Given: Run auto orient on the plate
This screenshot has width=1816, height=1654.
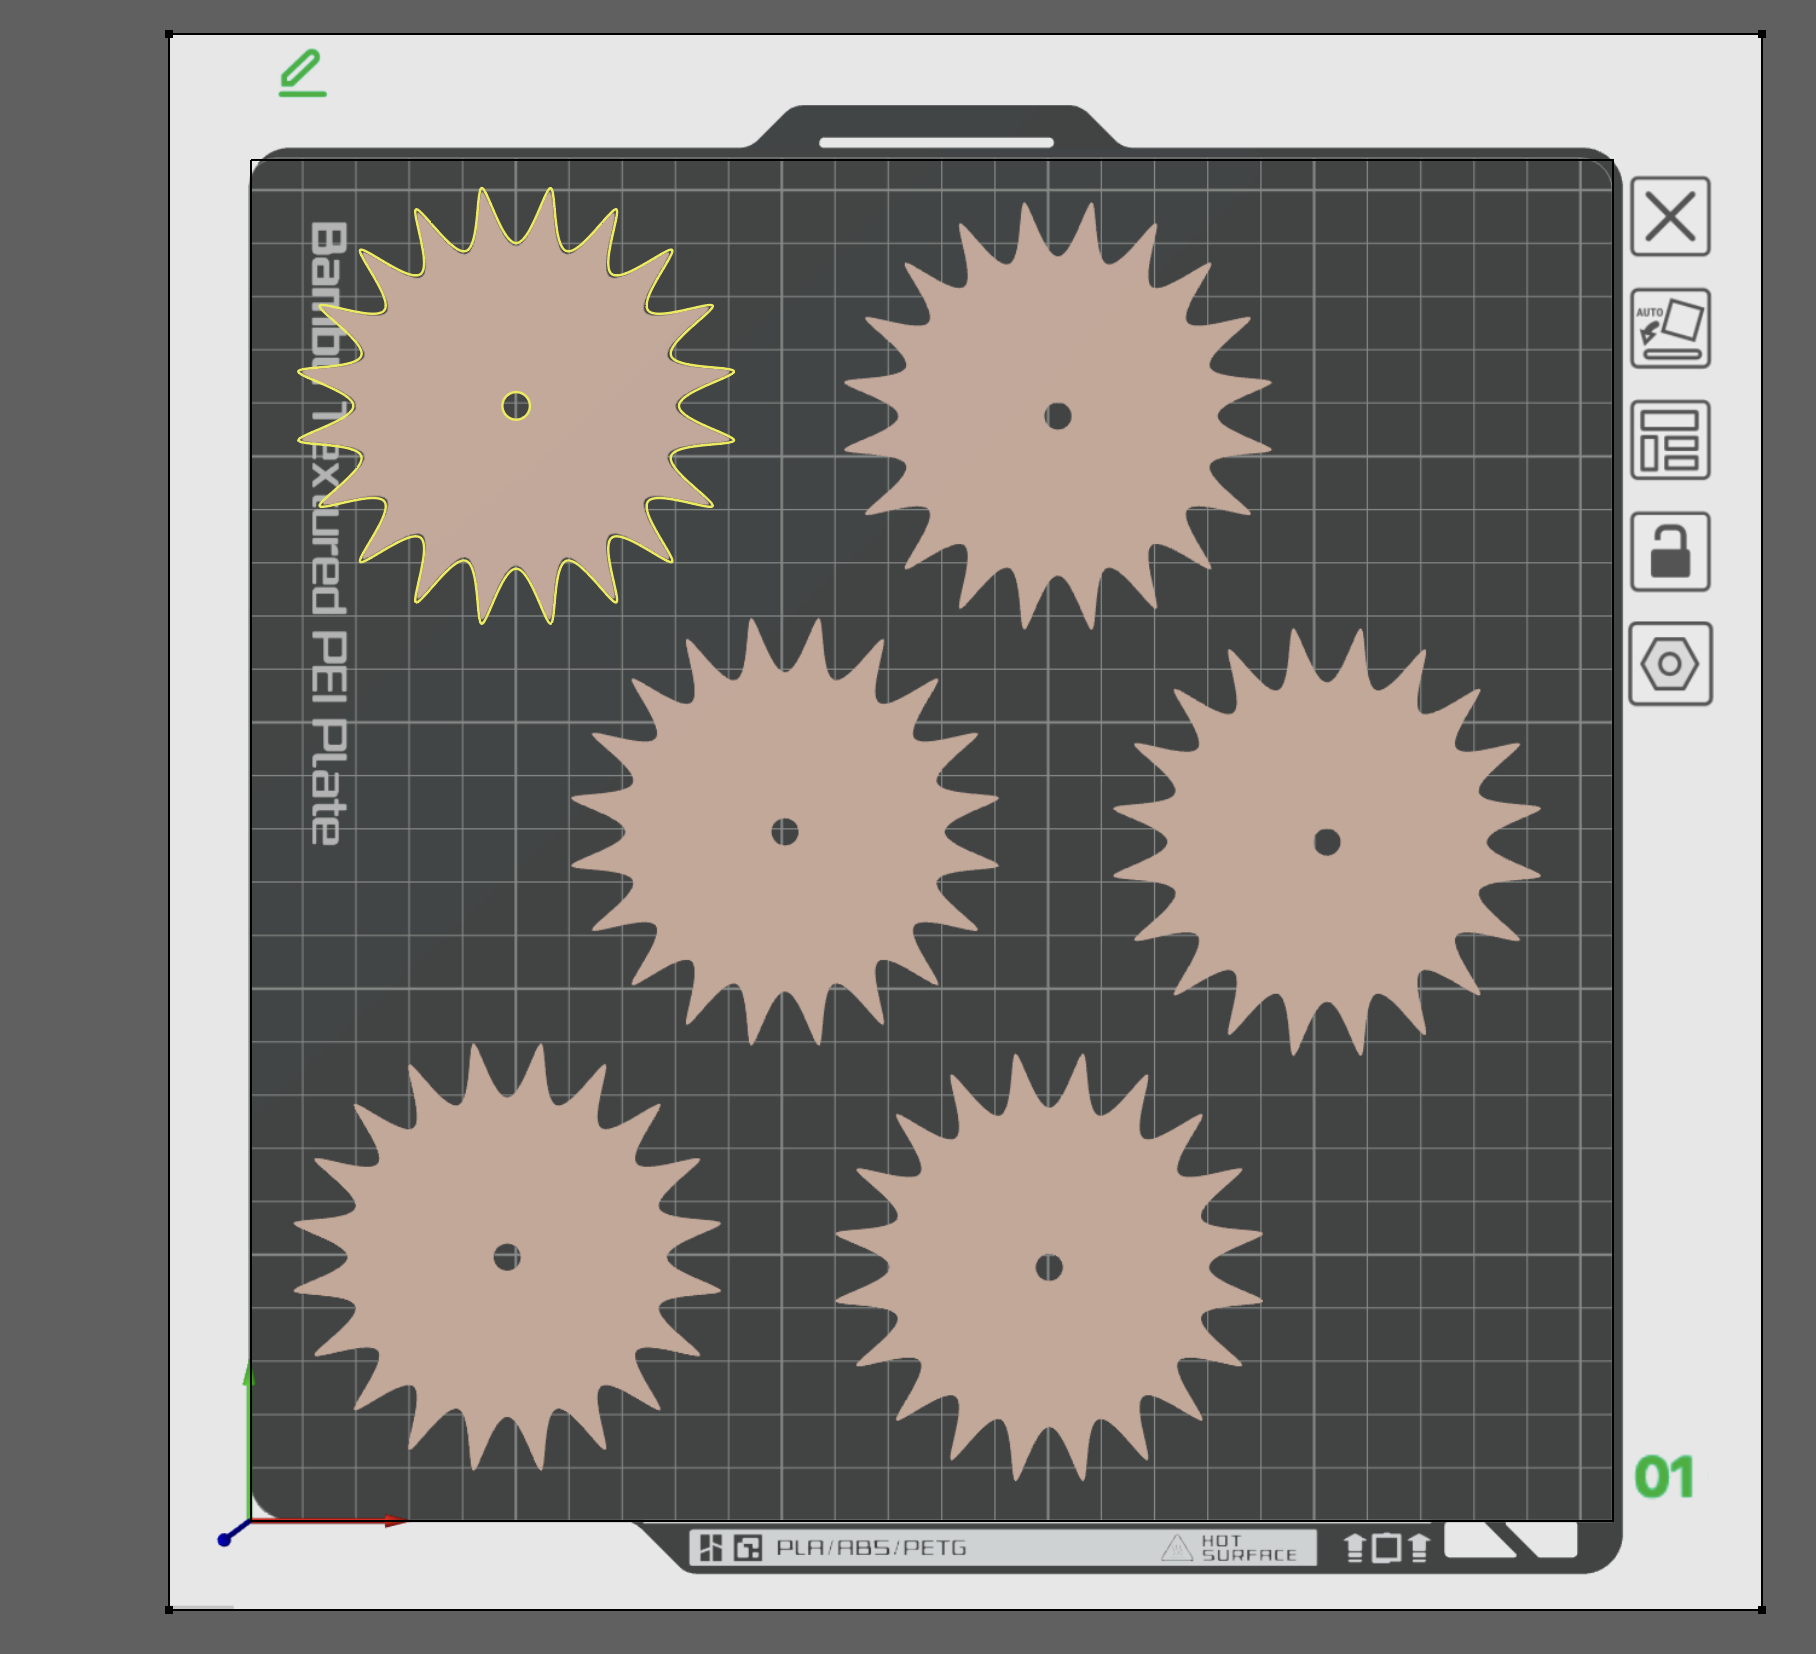Looking at the screenshot, I should click(x=1670, y=329).
